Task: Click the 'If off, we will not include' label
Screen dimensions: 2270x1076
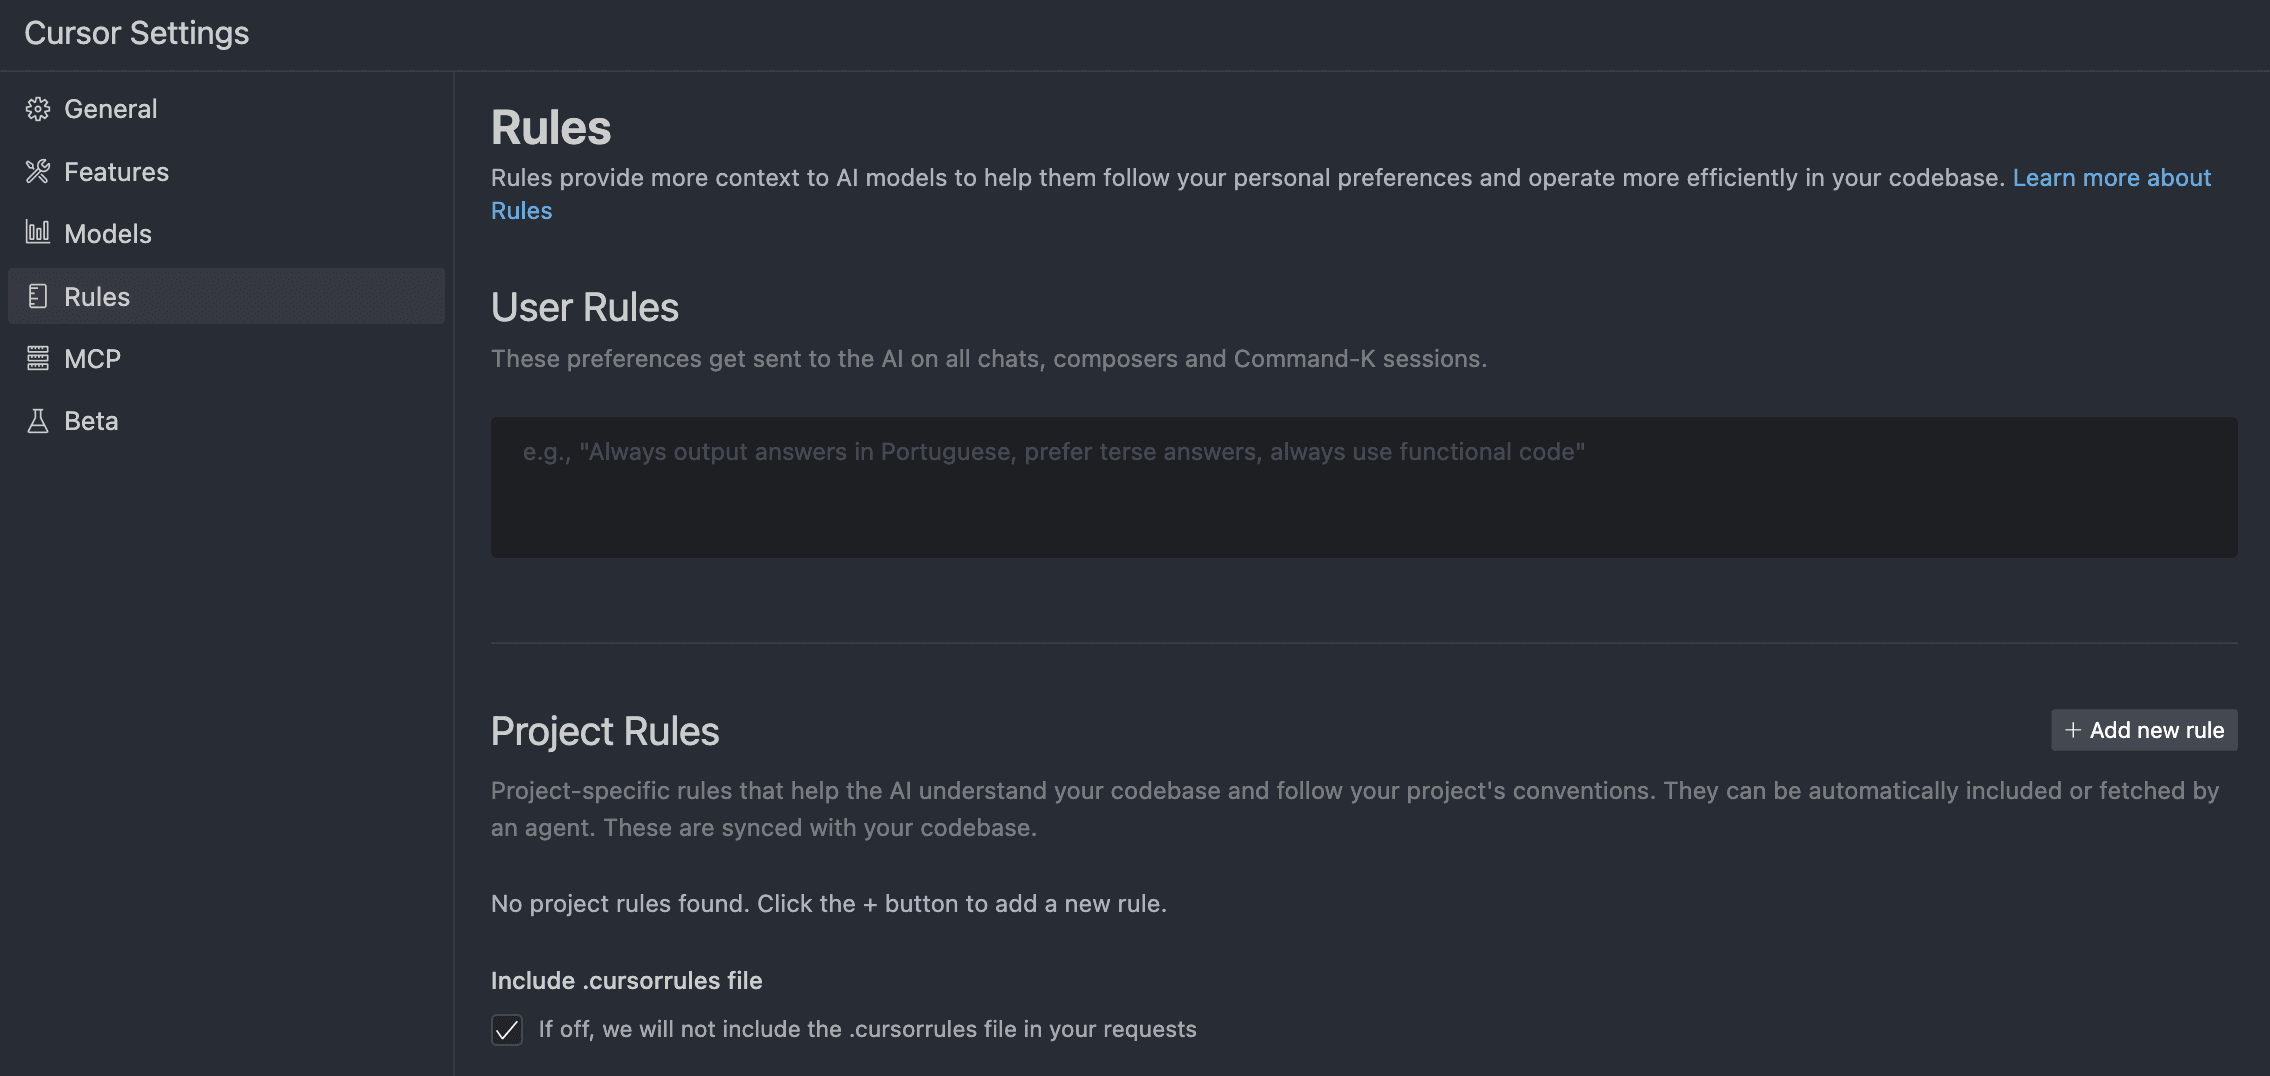Action: tap(868, 1029)
